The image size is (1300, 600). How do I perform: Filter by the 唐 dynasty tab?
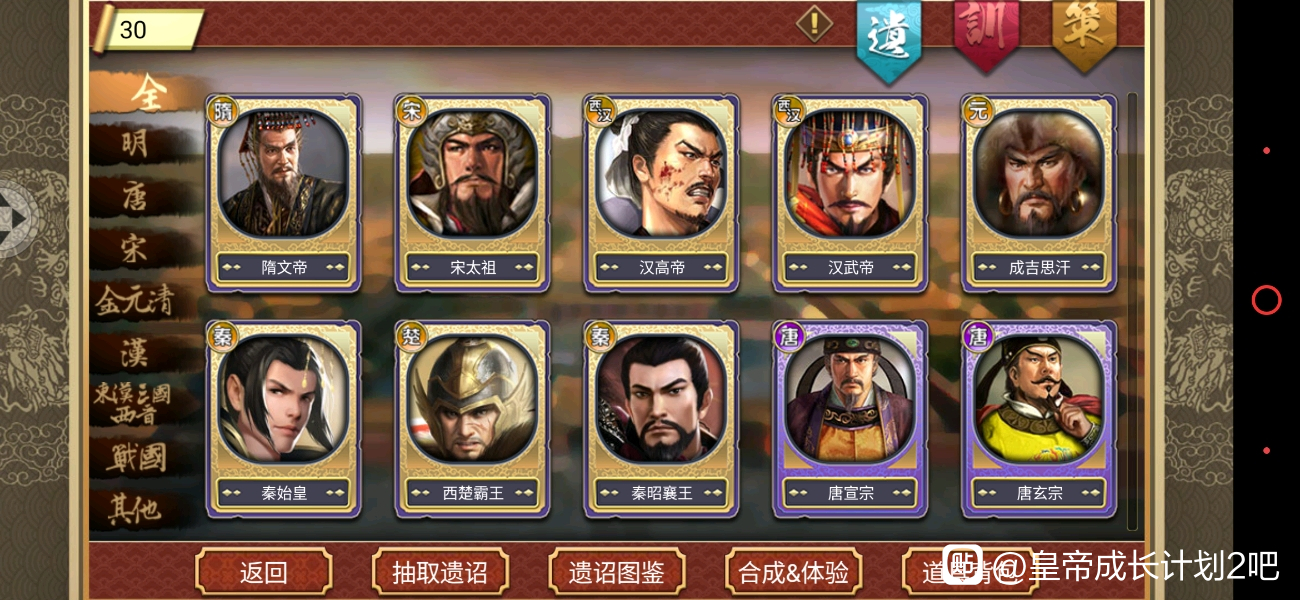[x=136, y=197]
